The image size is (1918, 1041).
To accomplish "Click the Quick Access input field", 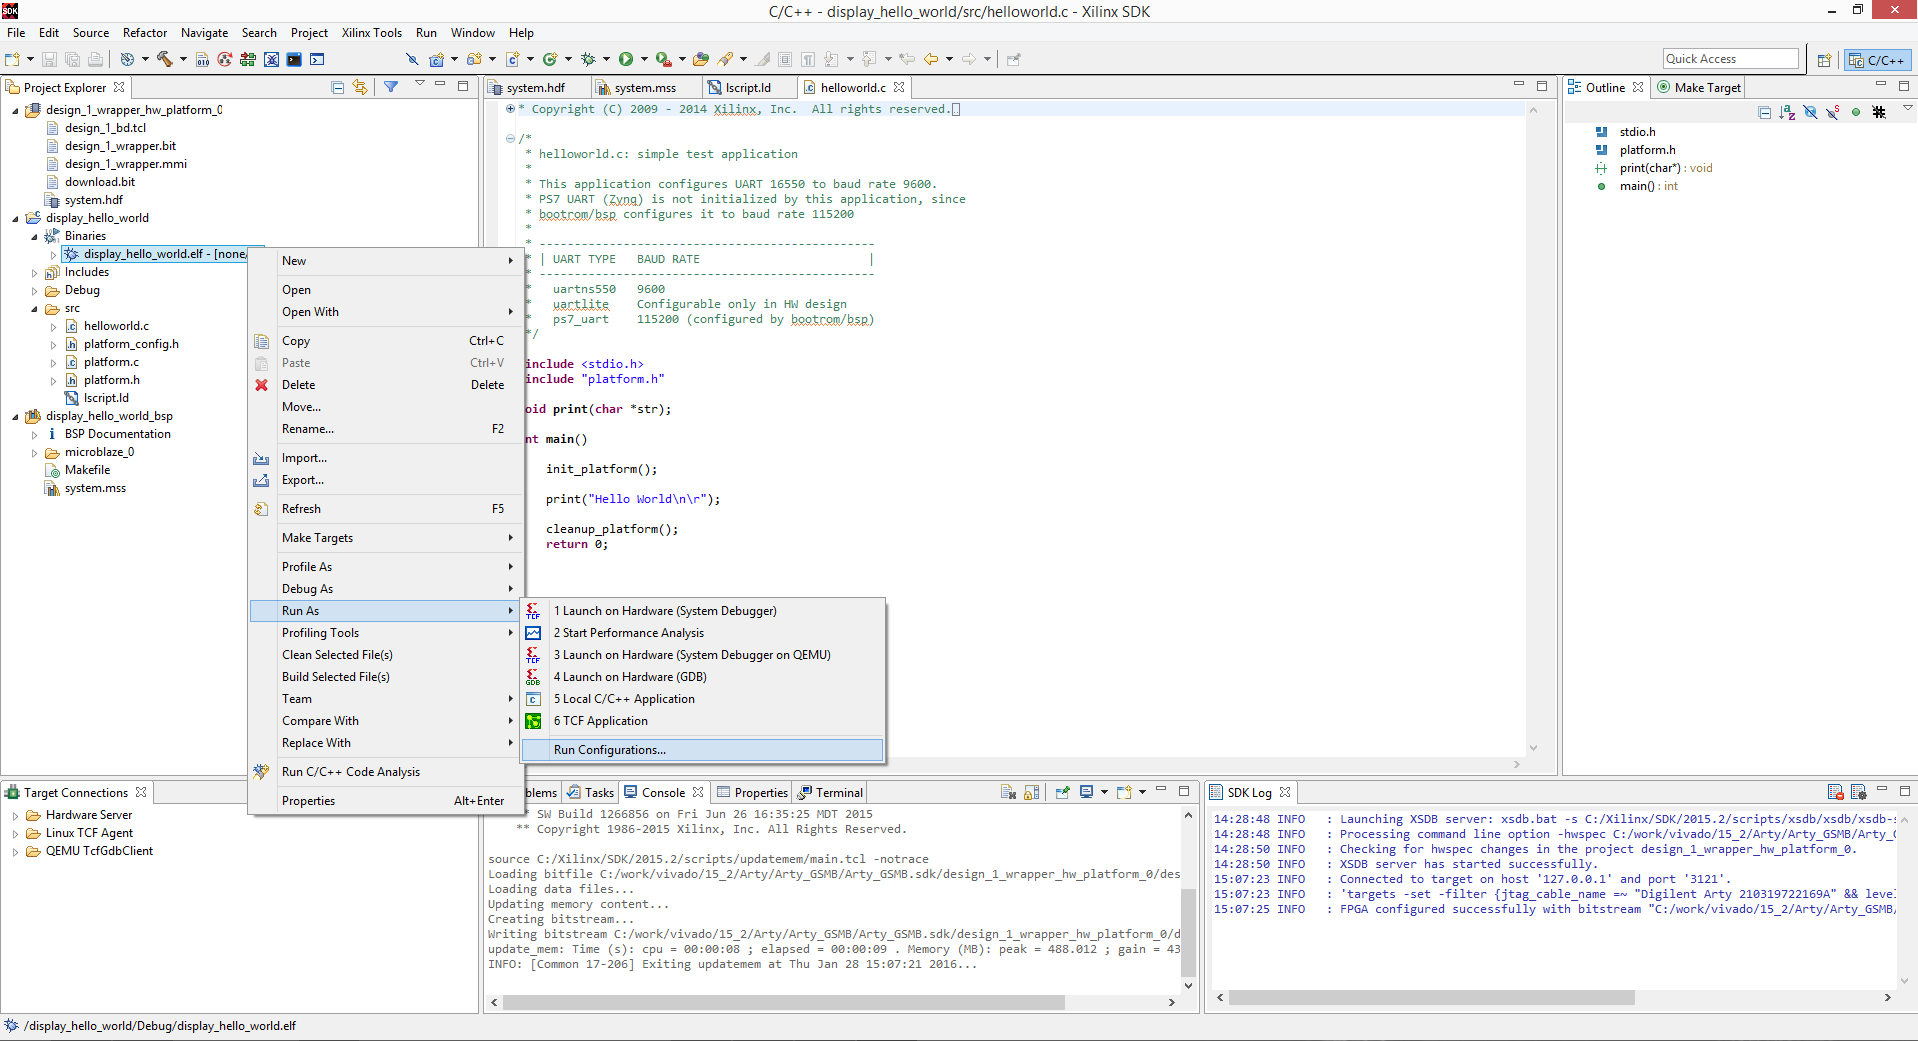I will coord(1730,59).
